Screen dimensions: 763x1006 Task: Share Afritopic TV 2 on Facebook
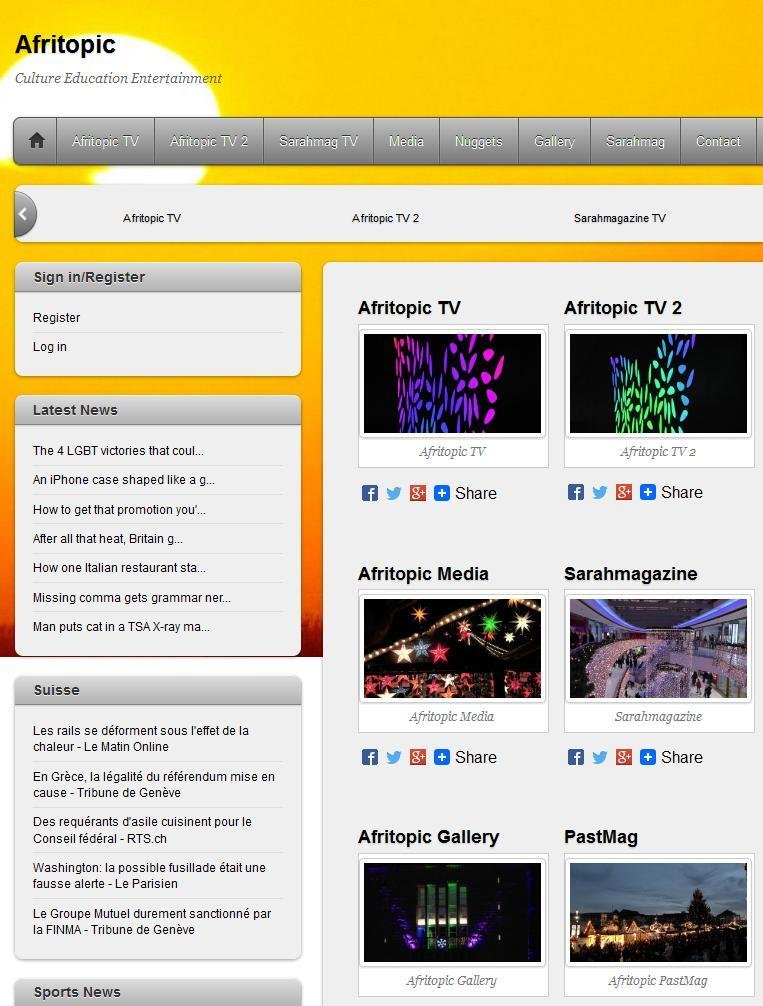click(576, 492)
